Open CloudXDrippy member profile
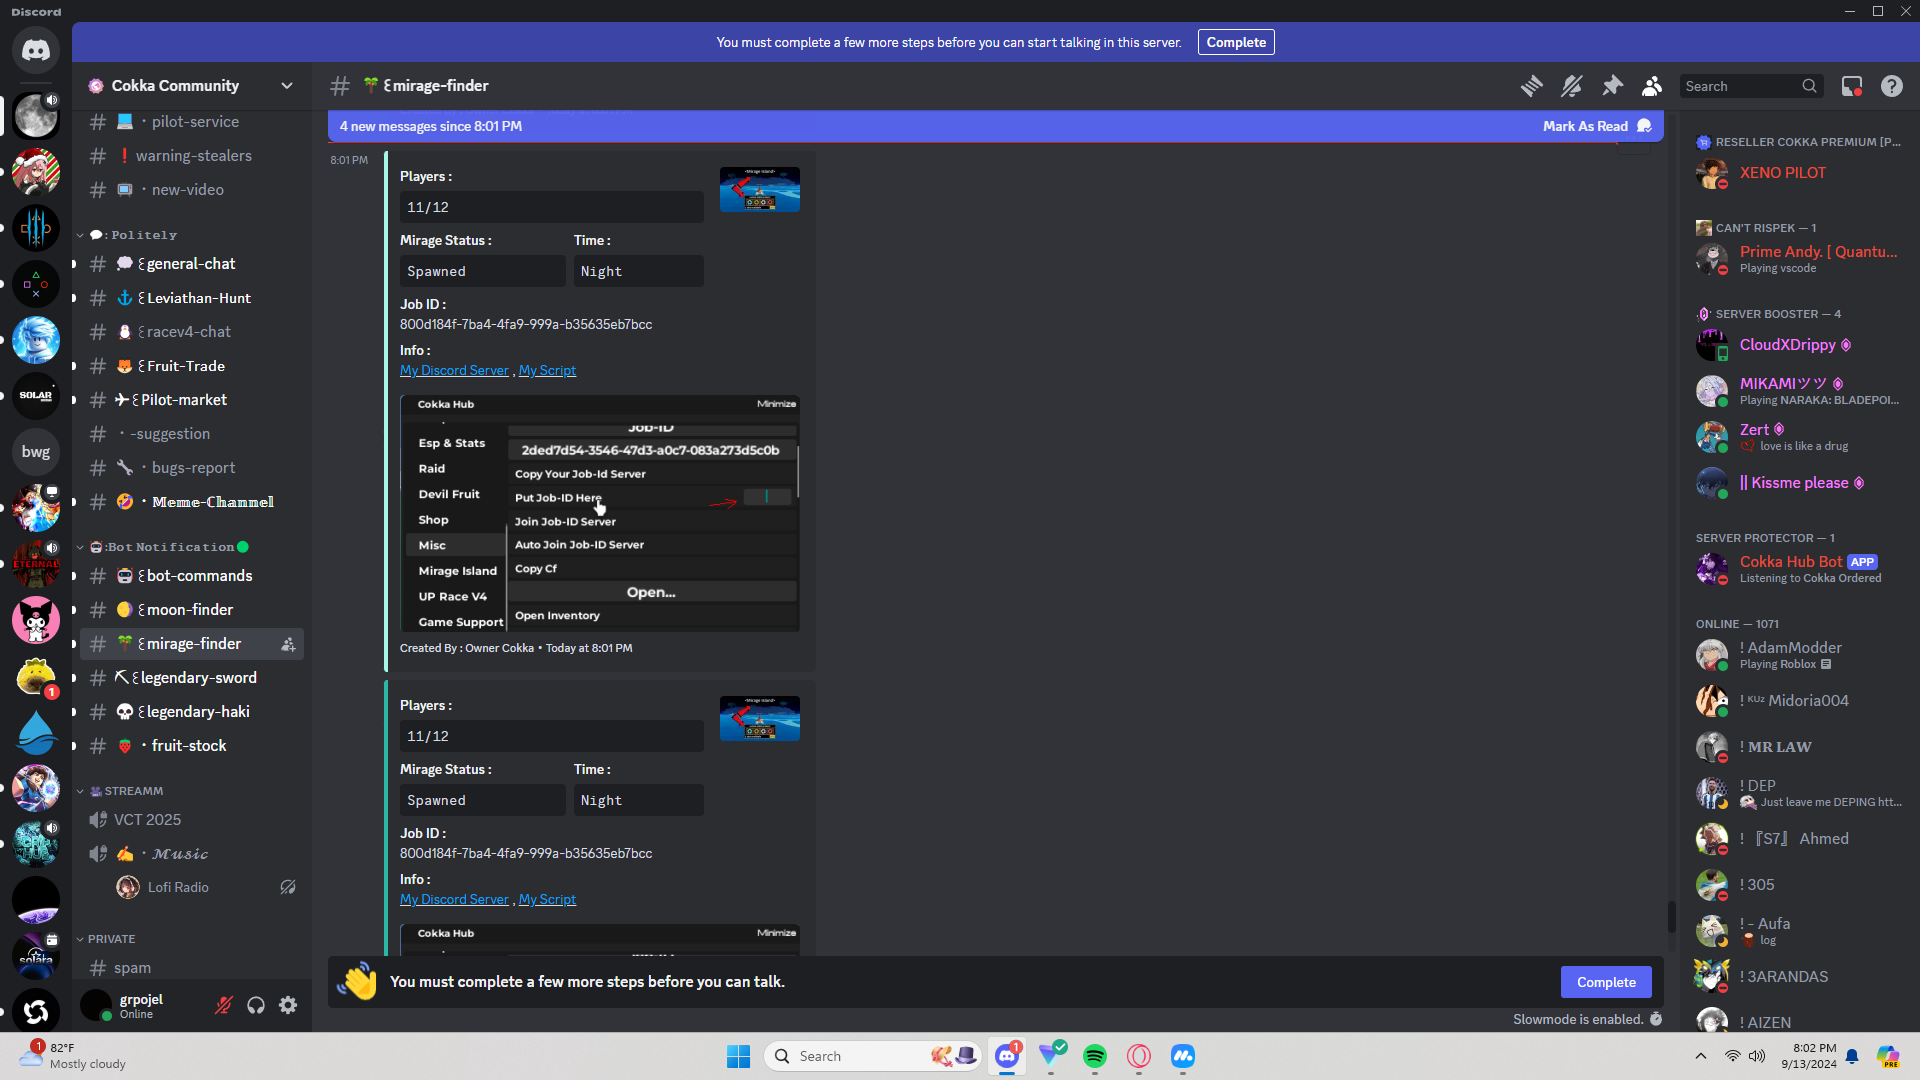Viewport: 1920px width, 1080px height. (1800, 345)
